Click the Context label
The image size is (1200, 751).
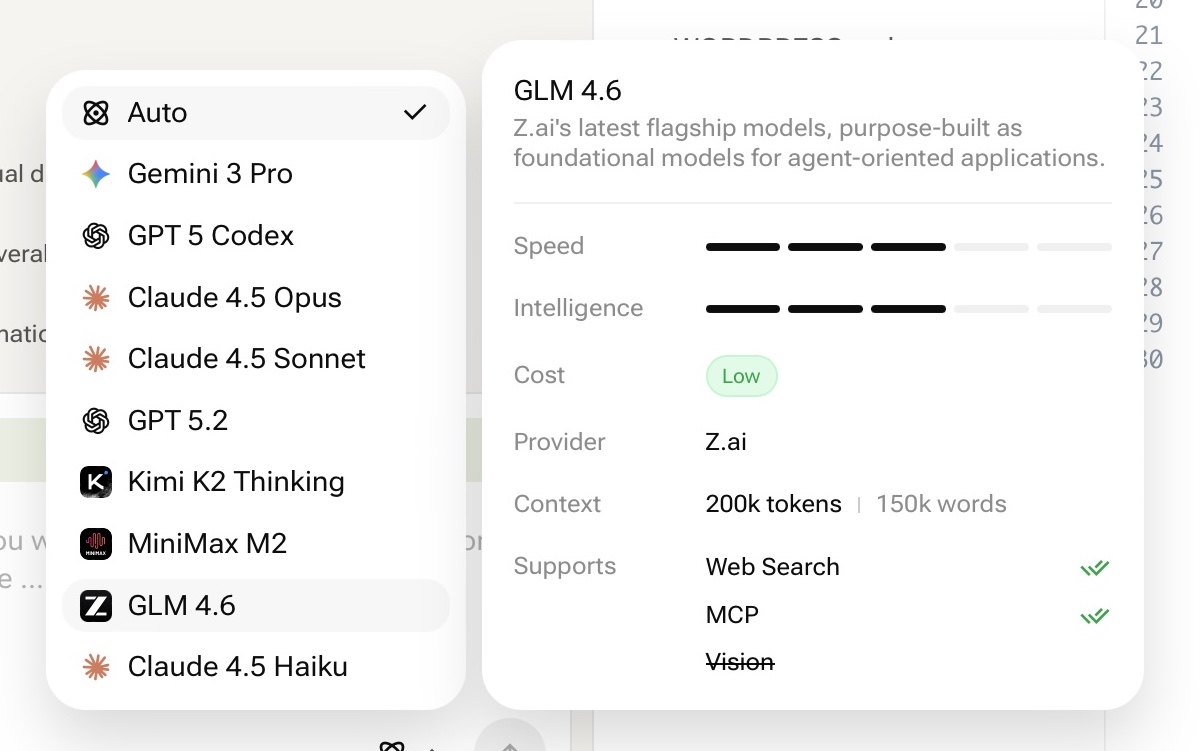(557, 504)
